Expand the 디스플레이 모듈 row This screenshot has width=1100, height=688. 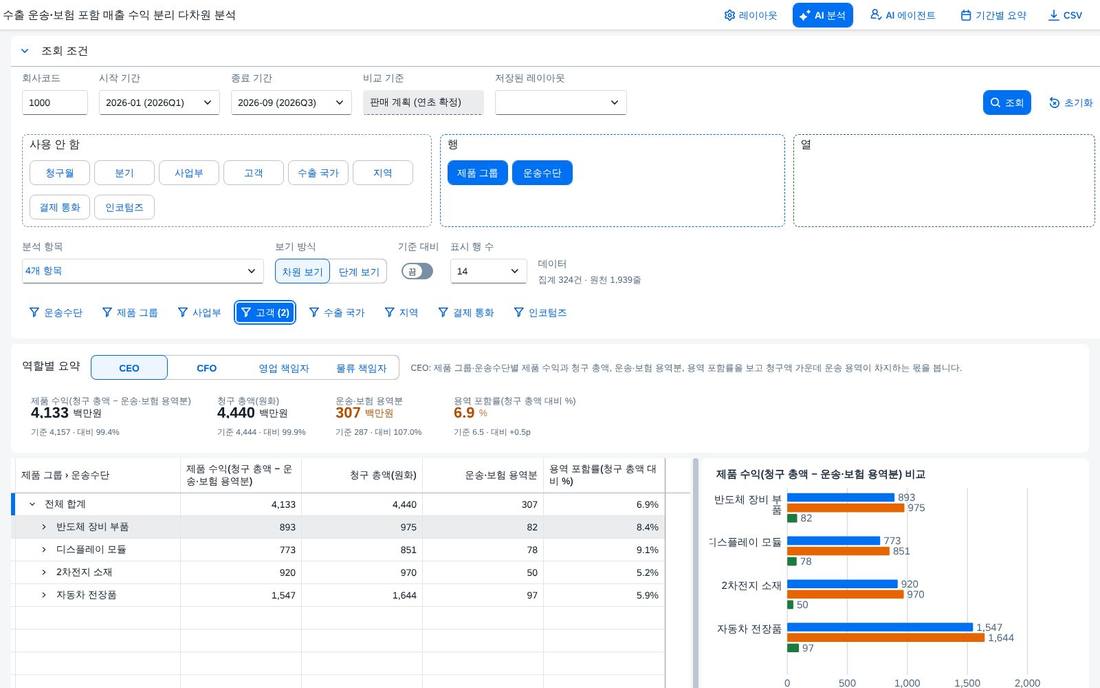pyautogui.click(x=43, y=549)
